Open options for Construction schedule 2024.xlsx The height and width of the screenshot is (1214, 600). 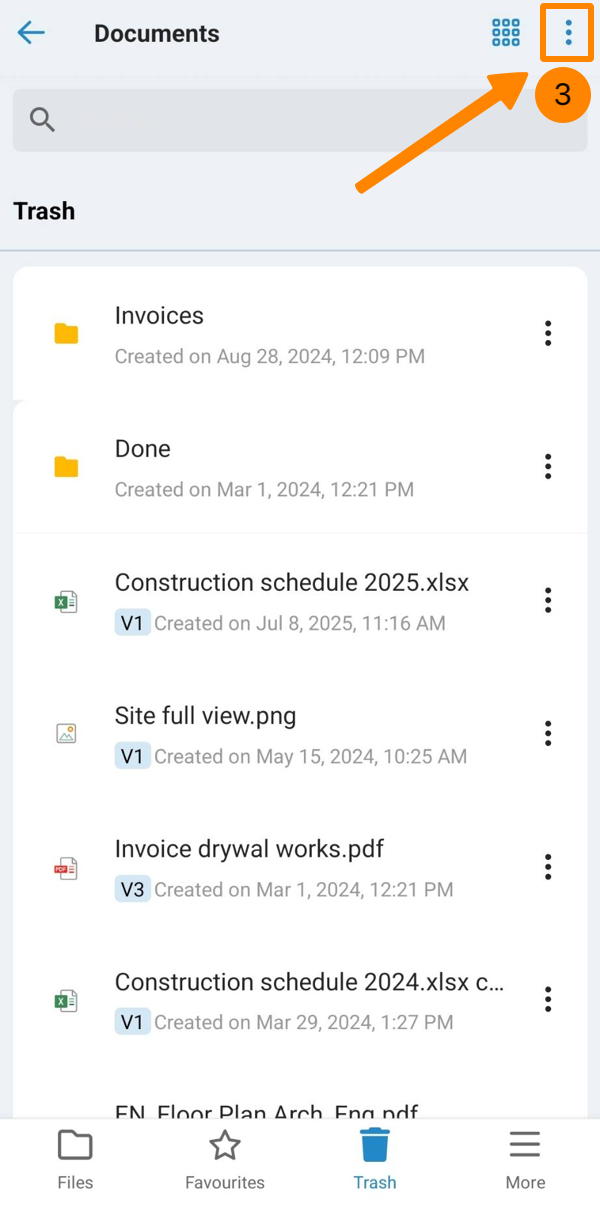(548, 999)
